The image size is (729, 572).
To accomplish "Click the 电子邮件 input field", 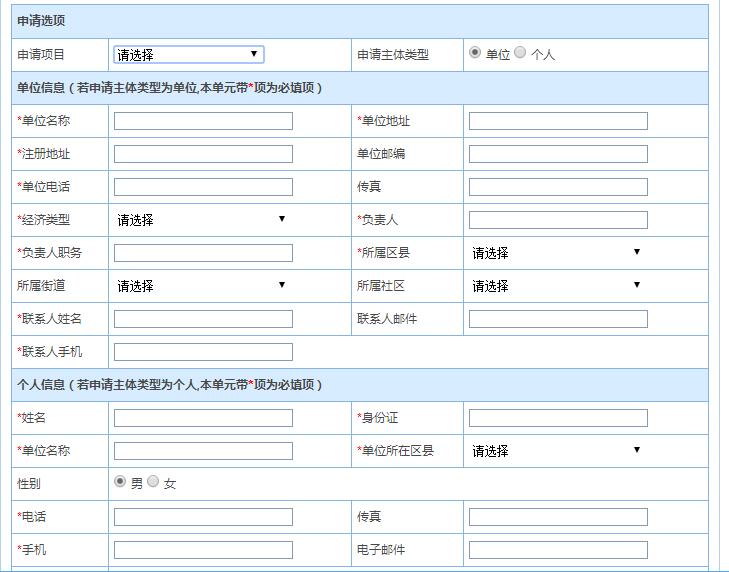I will 558,550.
